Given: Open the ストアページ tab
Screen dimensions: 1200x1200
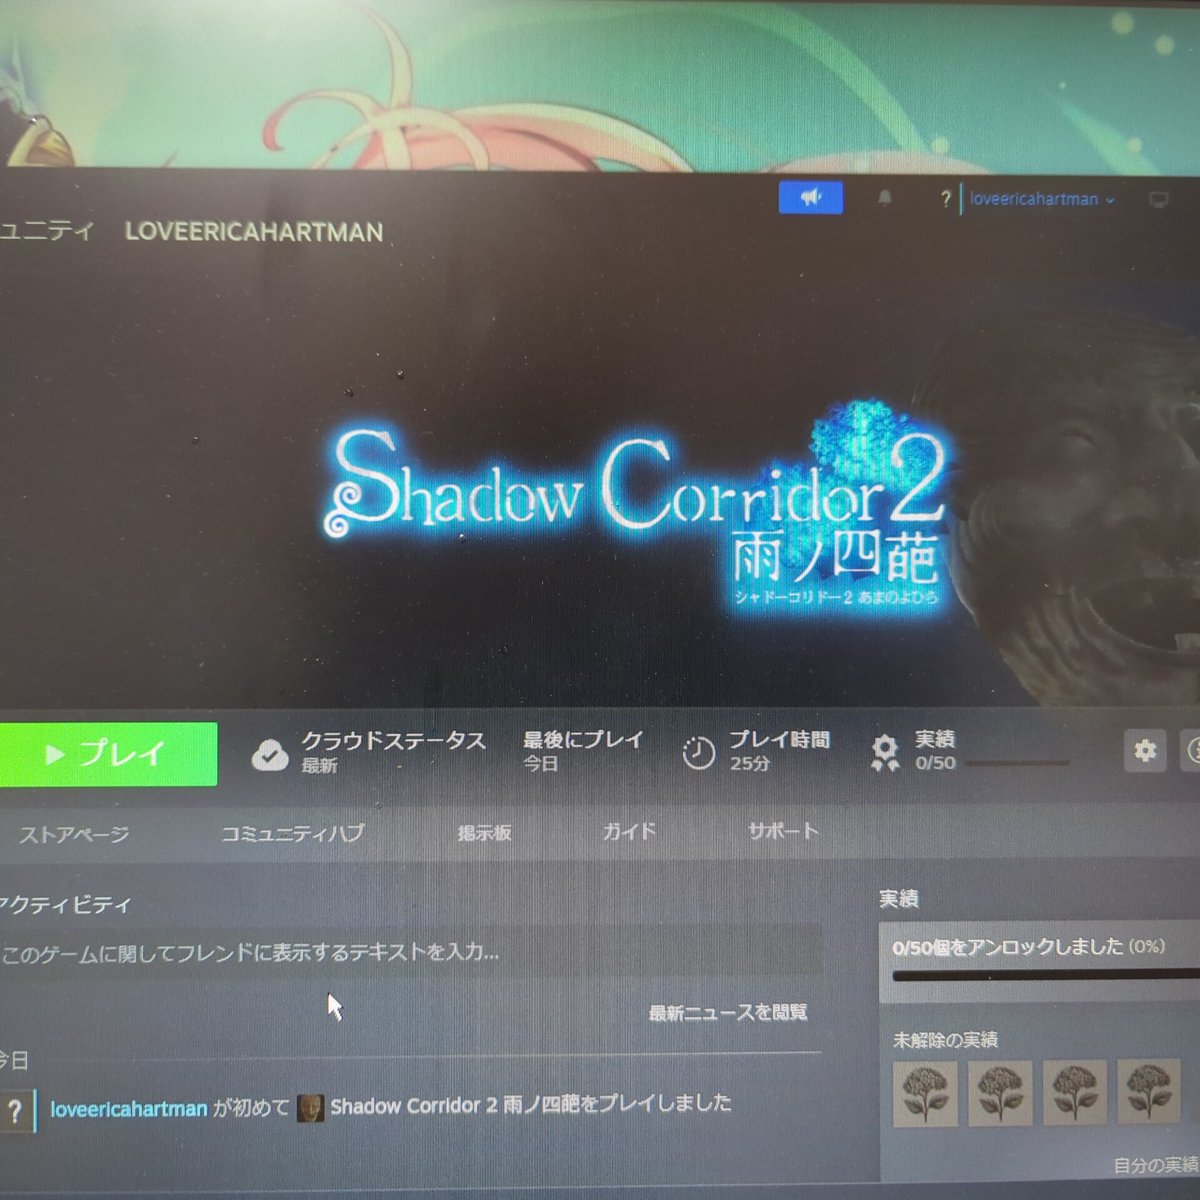Looking at the screenshot, I should (74, 834).
